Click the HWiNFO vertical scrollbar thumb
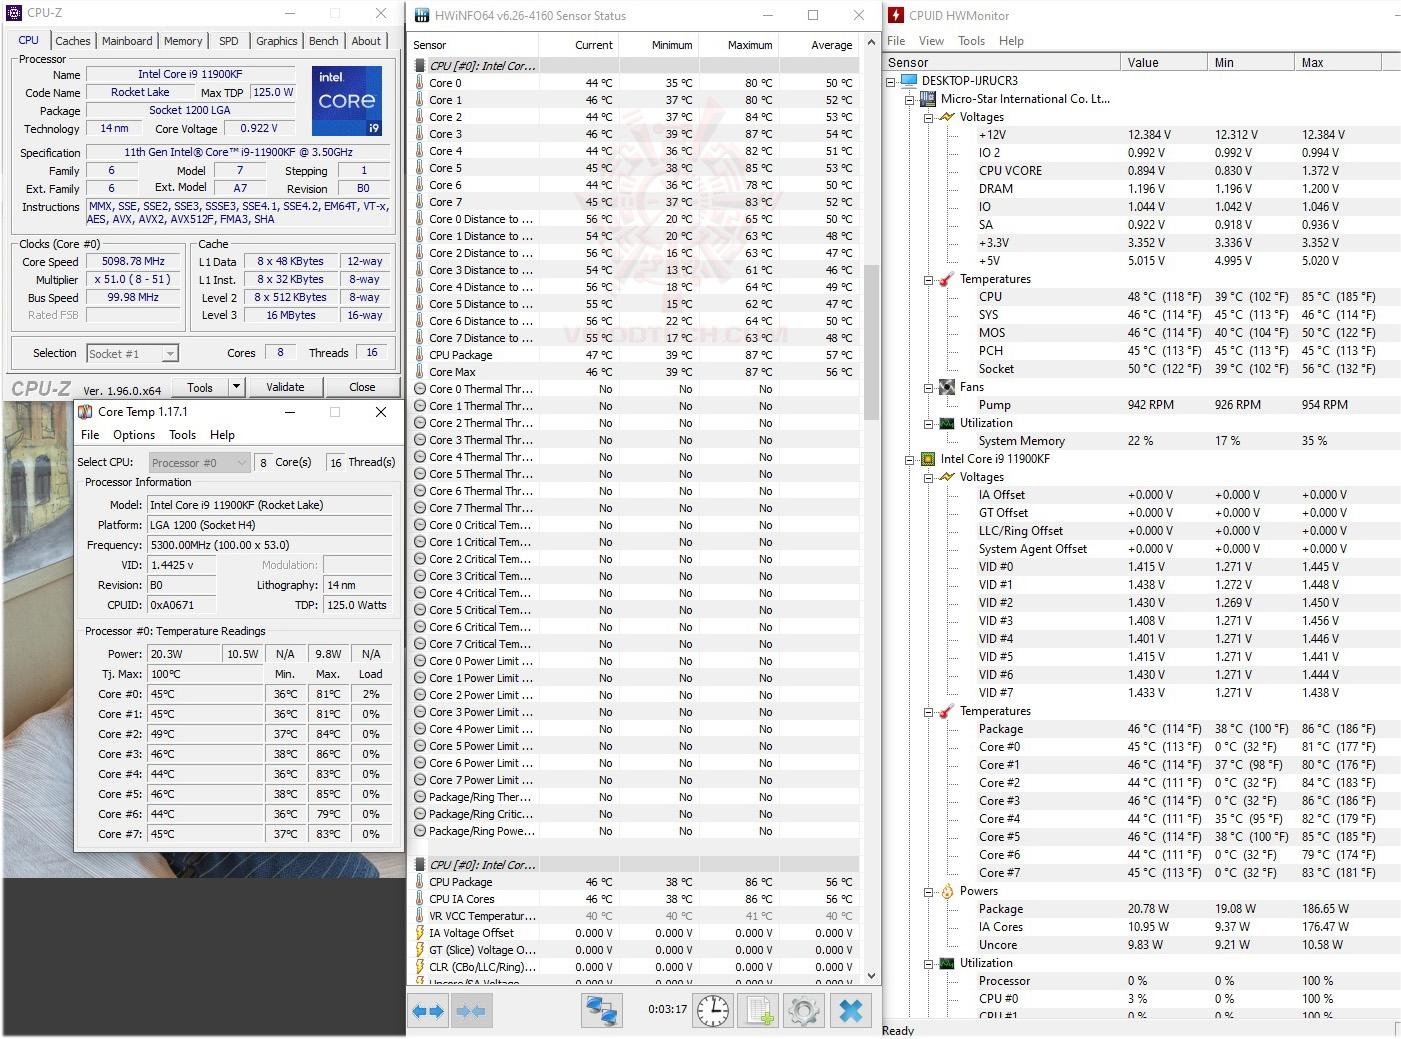 click(x=871, y=342)
